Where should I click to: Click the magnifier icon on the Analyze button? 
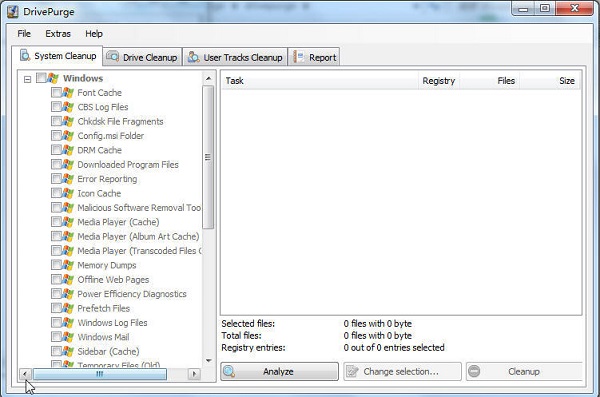click(229, 371)
